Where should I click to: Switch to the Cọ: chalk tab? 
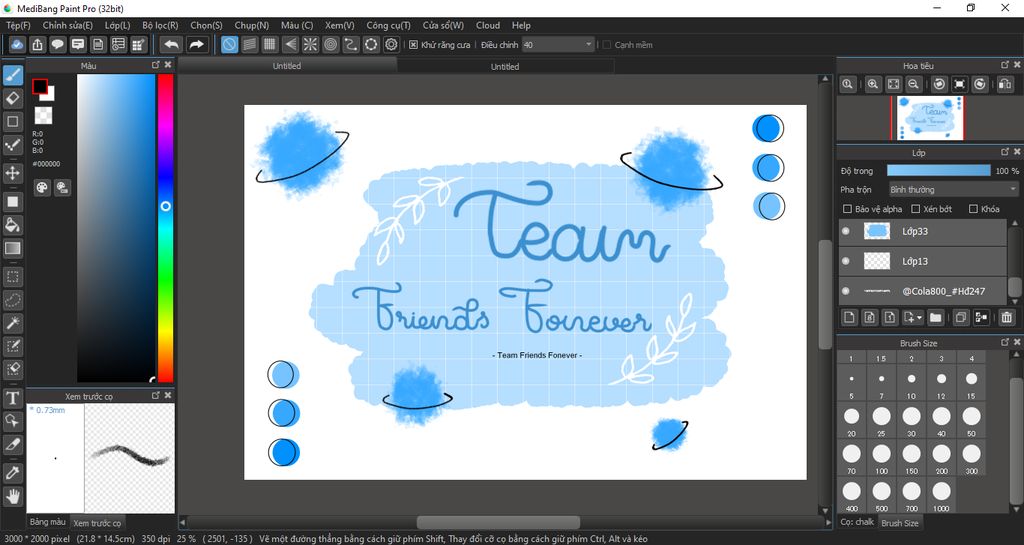coord(857,522)
